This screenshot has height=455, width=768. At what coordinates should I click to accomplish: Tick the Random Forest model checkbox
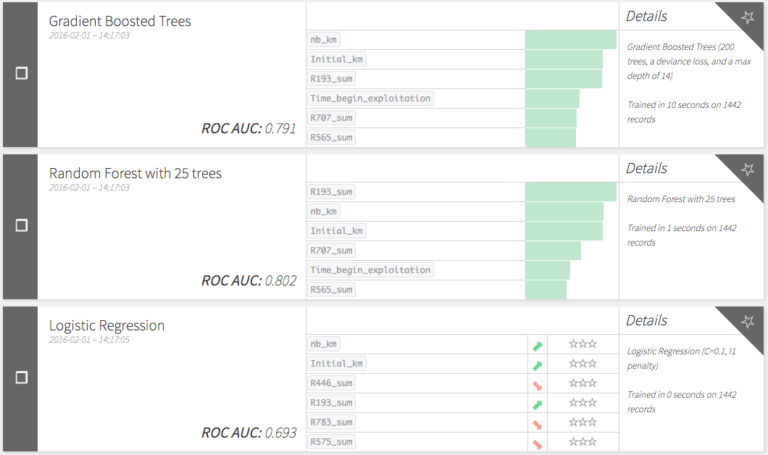22,225
